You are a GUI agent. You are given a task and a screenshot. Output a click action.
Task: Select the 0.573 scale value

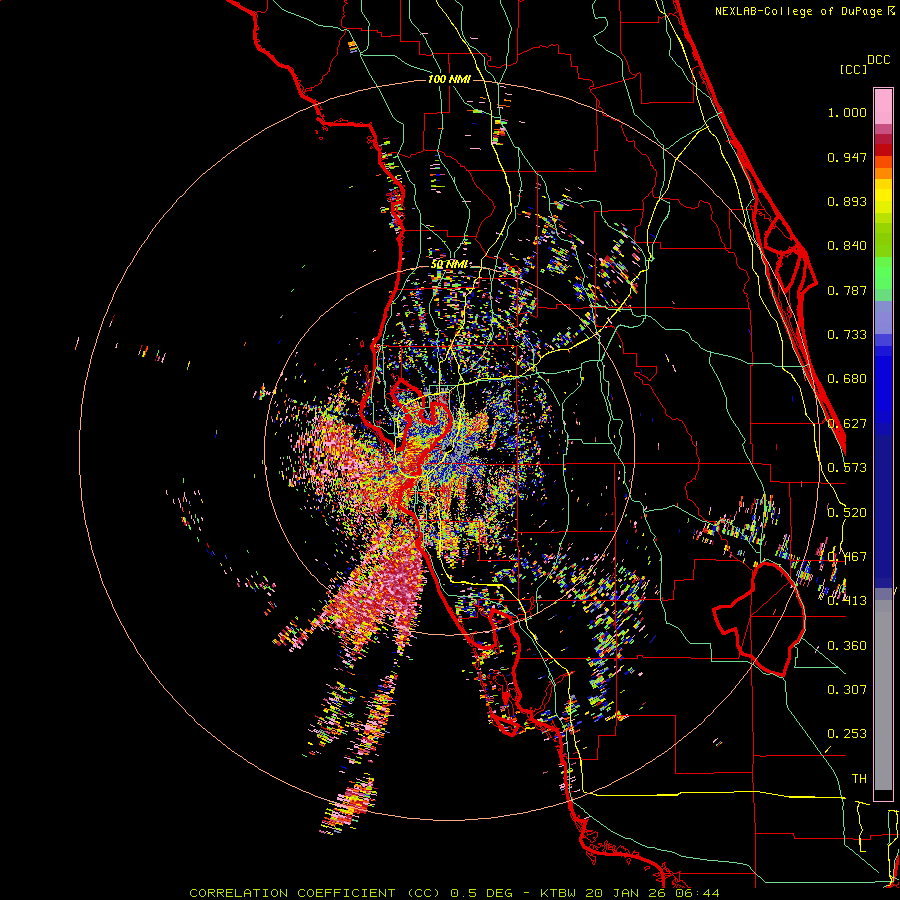tap(847, 468)
